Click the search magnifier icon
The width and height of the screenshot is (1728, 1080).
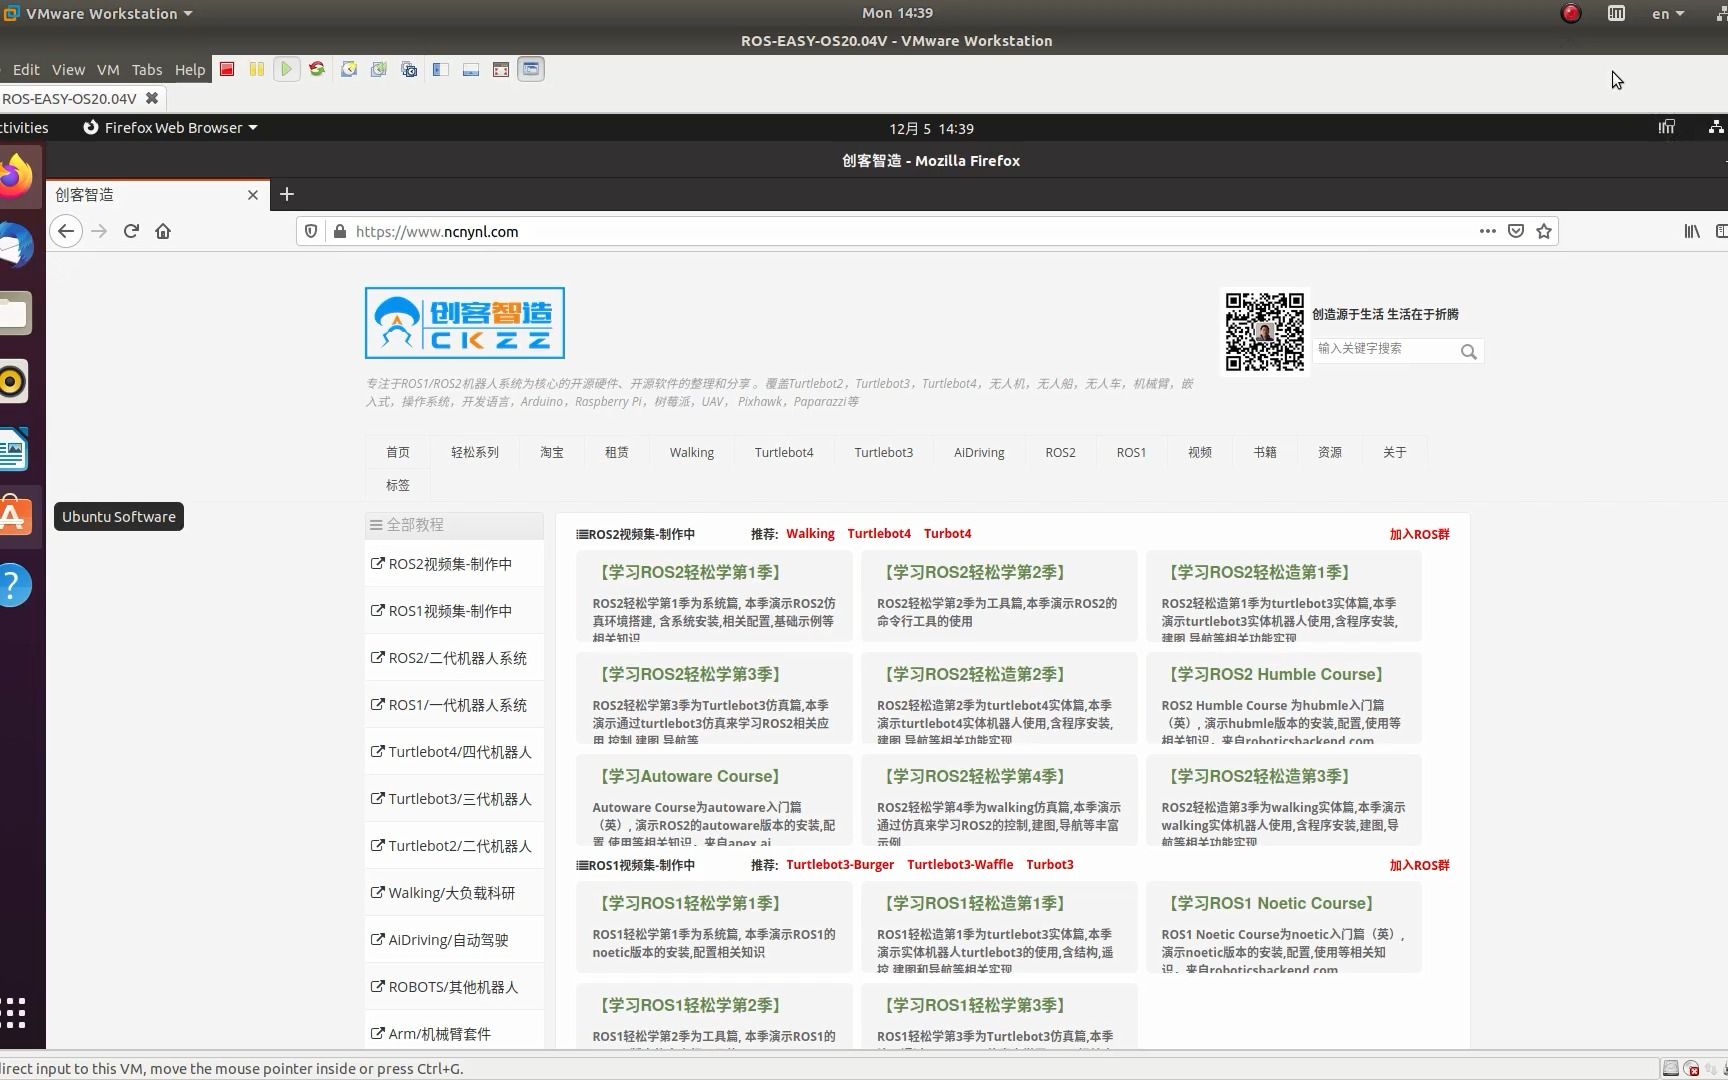click(1468, 351)
